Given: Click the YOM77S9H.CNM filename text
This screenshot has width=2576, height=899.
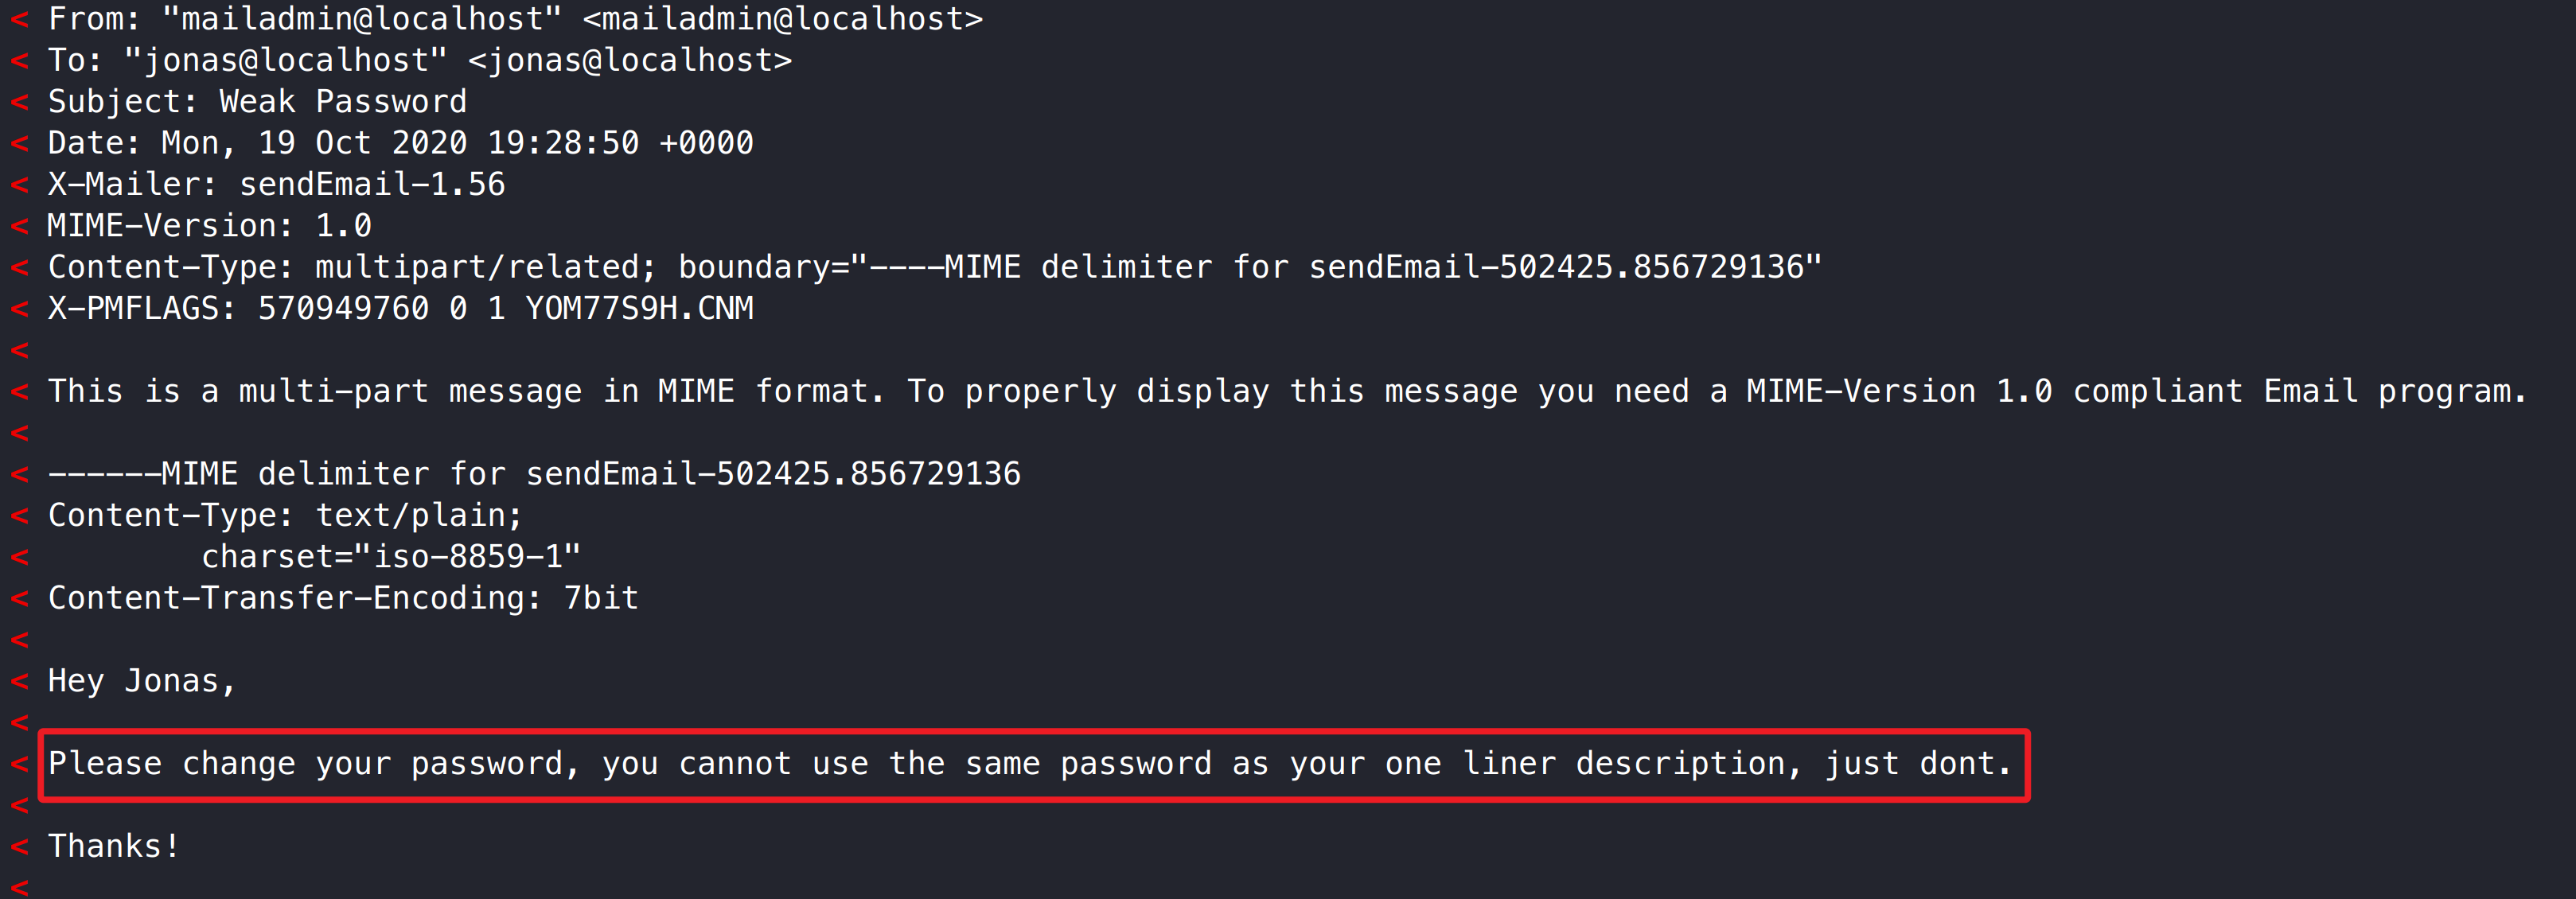Looking at the screenshot, I should [638, 309].
